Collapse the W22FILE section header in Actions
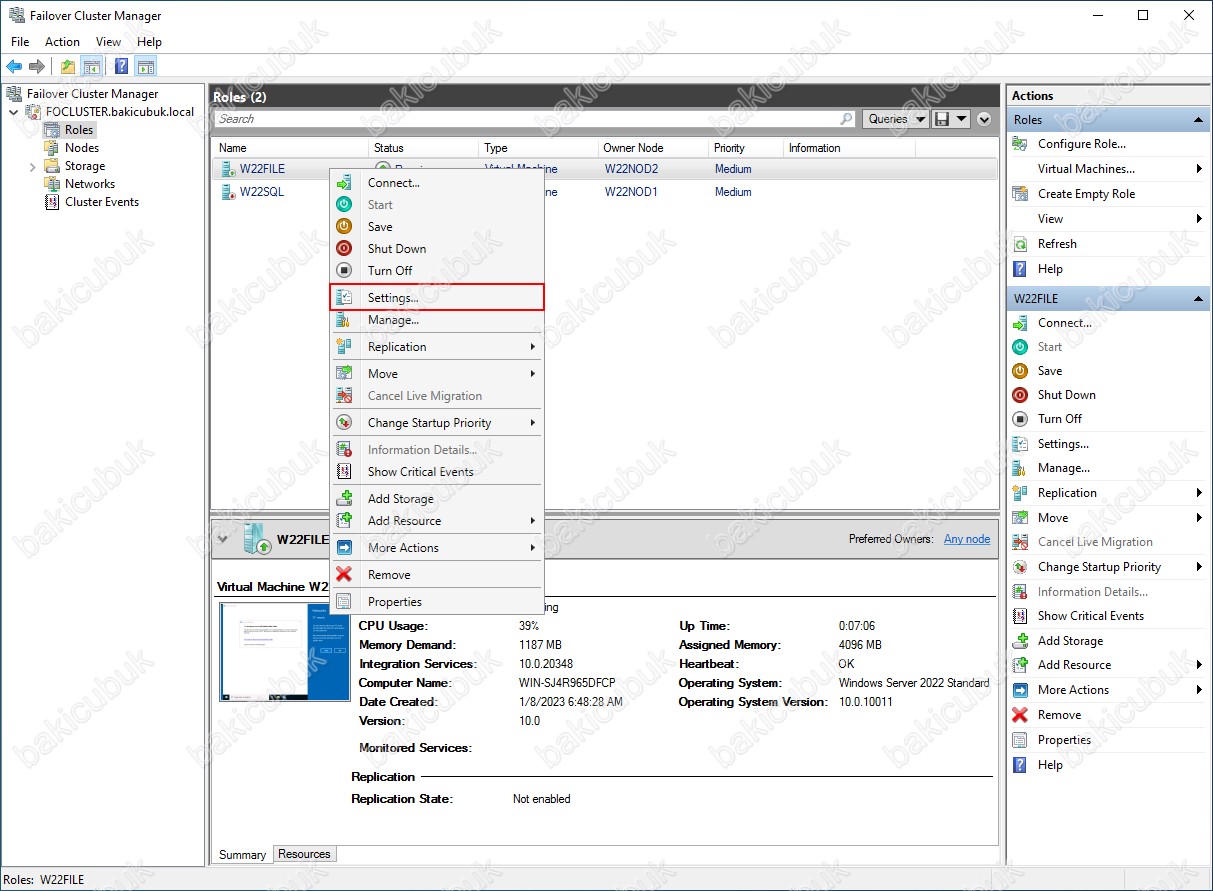Screen dimensions: 1213x891 tap(1199, 299)
